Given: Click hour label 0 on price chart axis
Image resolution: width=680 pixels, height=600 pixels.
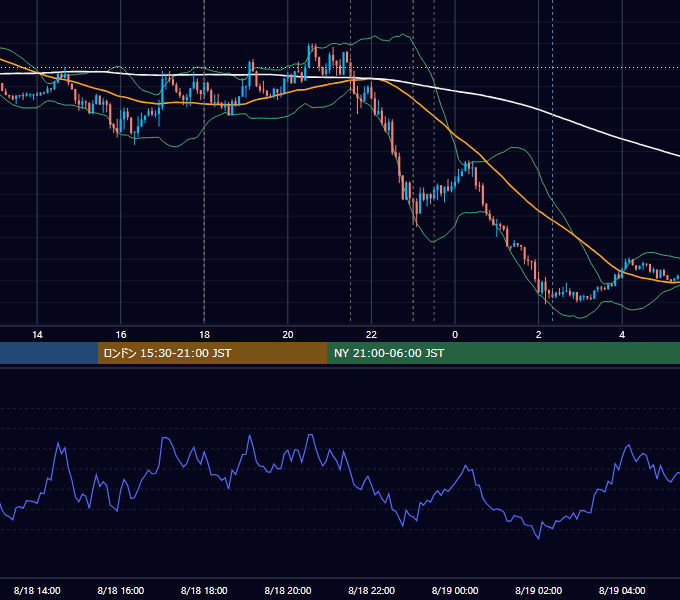Looking at the screenshot, I should click(455, 335).
